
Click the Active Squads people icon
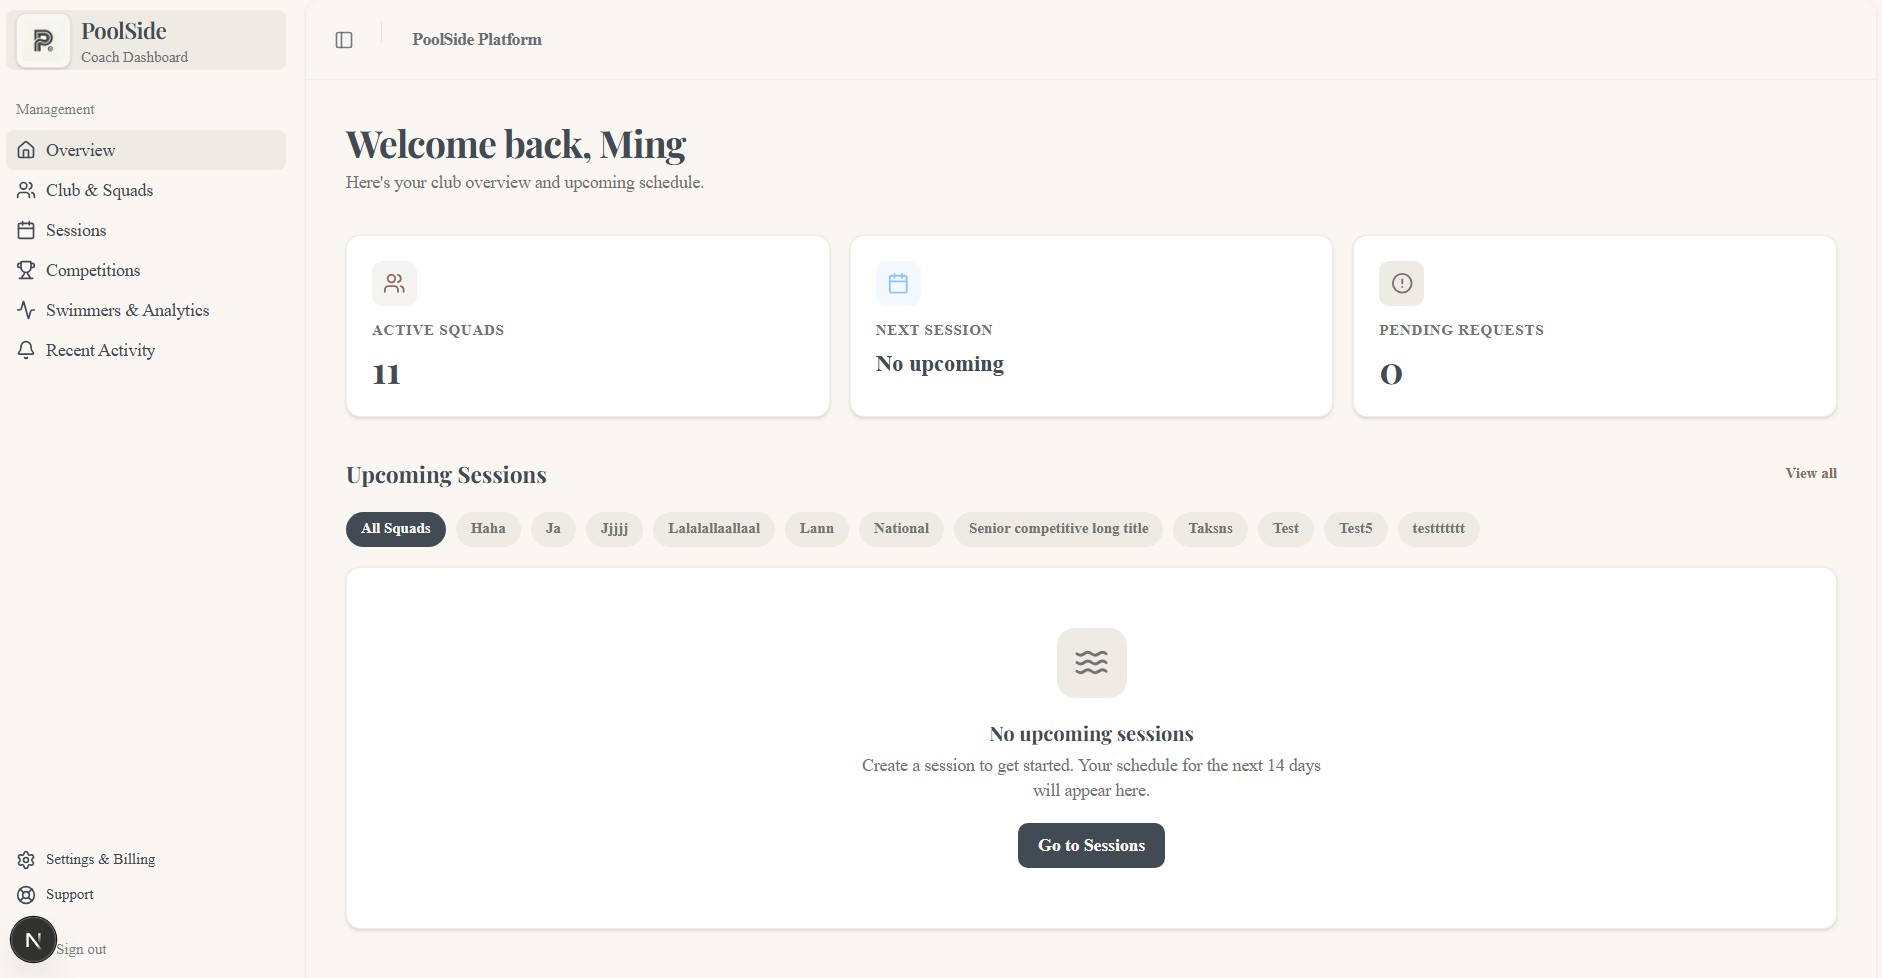click(394, 283)
